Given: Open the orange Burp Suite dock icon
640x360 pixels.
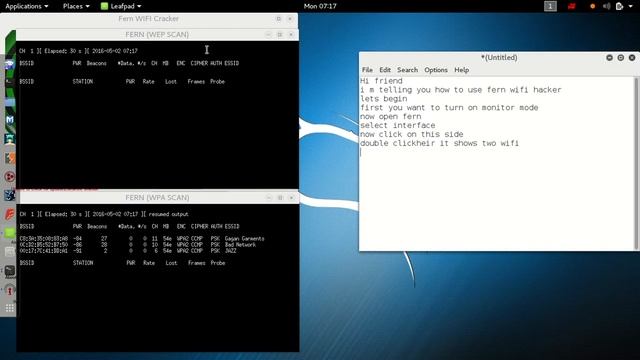Looking at the screenshot, I should click(10, 158).
